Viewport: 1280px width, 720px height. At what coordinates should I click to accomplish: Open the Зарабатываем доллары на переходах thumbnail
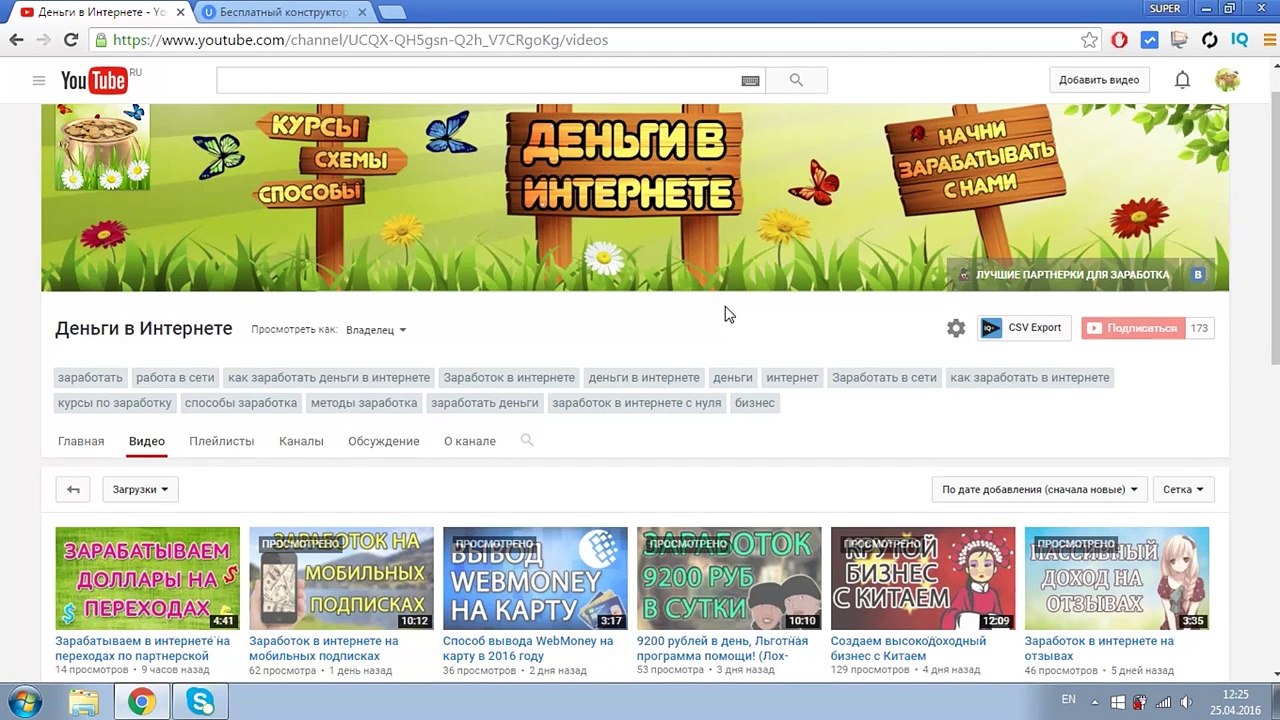pyautogui.click(x=148, y=579)
